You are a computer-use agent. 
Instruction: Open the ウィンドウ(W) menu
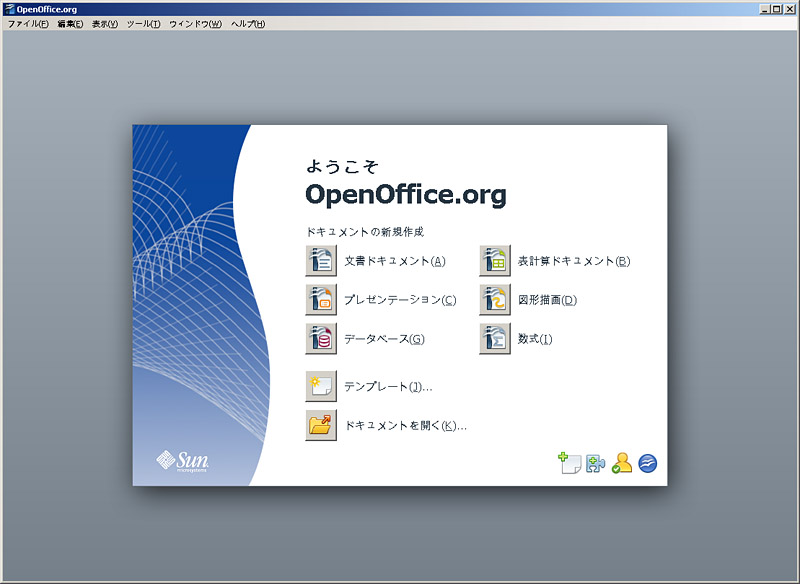pos(195,24)
